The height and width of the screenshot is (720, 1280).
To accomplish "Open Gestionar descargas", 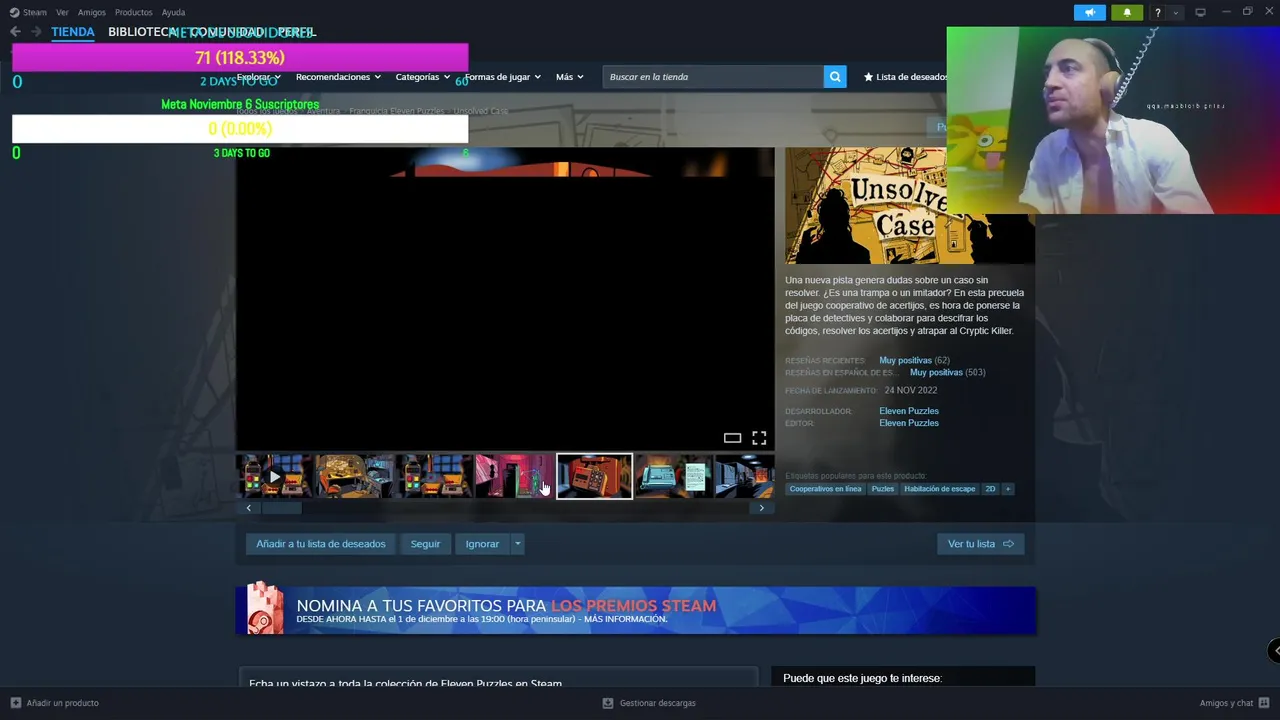I will coord(649,703).
